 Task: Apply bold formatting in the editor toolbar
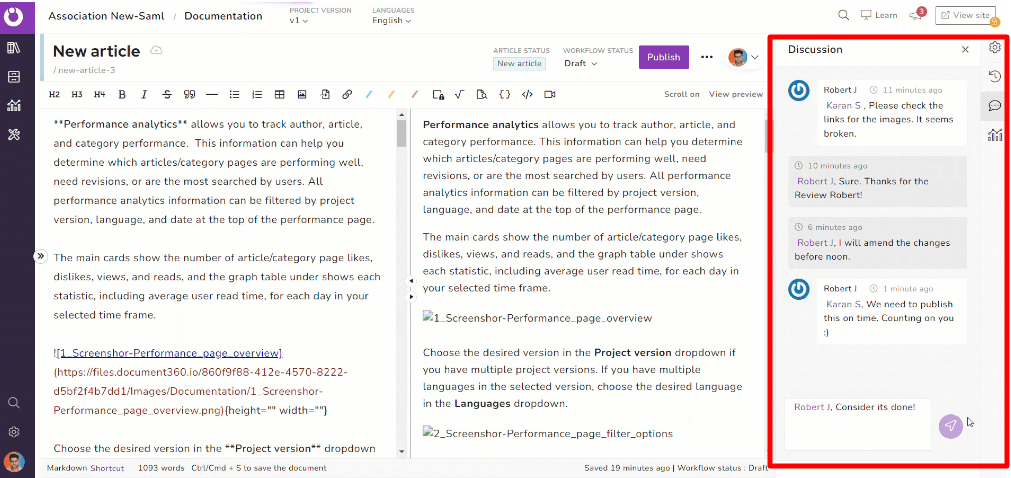[x=122, y=95]
